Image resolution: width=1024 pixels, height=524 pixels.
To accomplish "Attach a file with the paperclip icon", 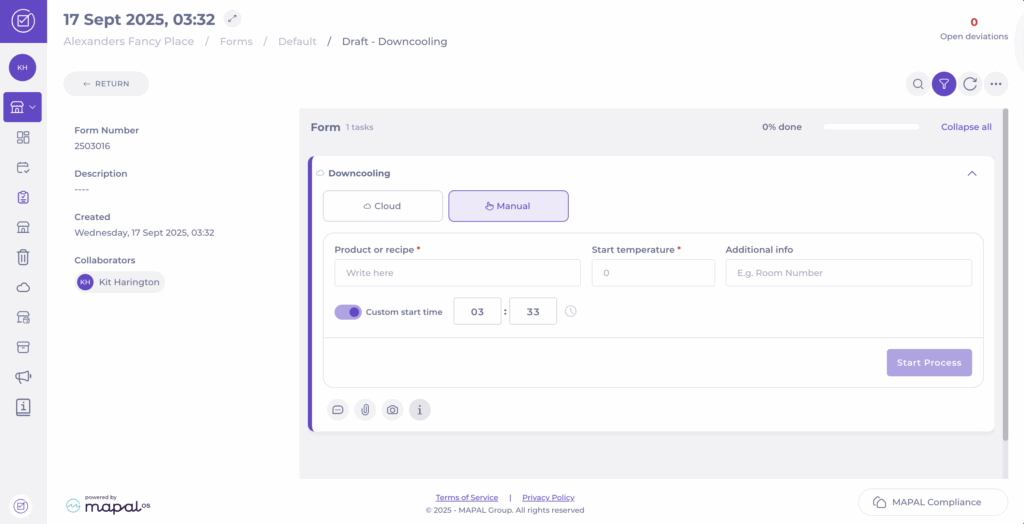I will (x=365, y=409).
